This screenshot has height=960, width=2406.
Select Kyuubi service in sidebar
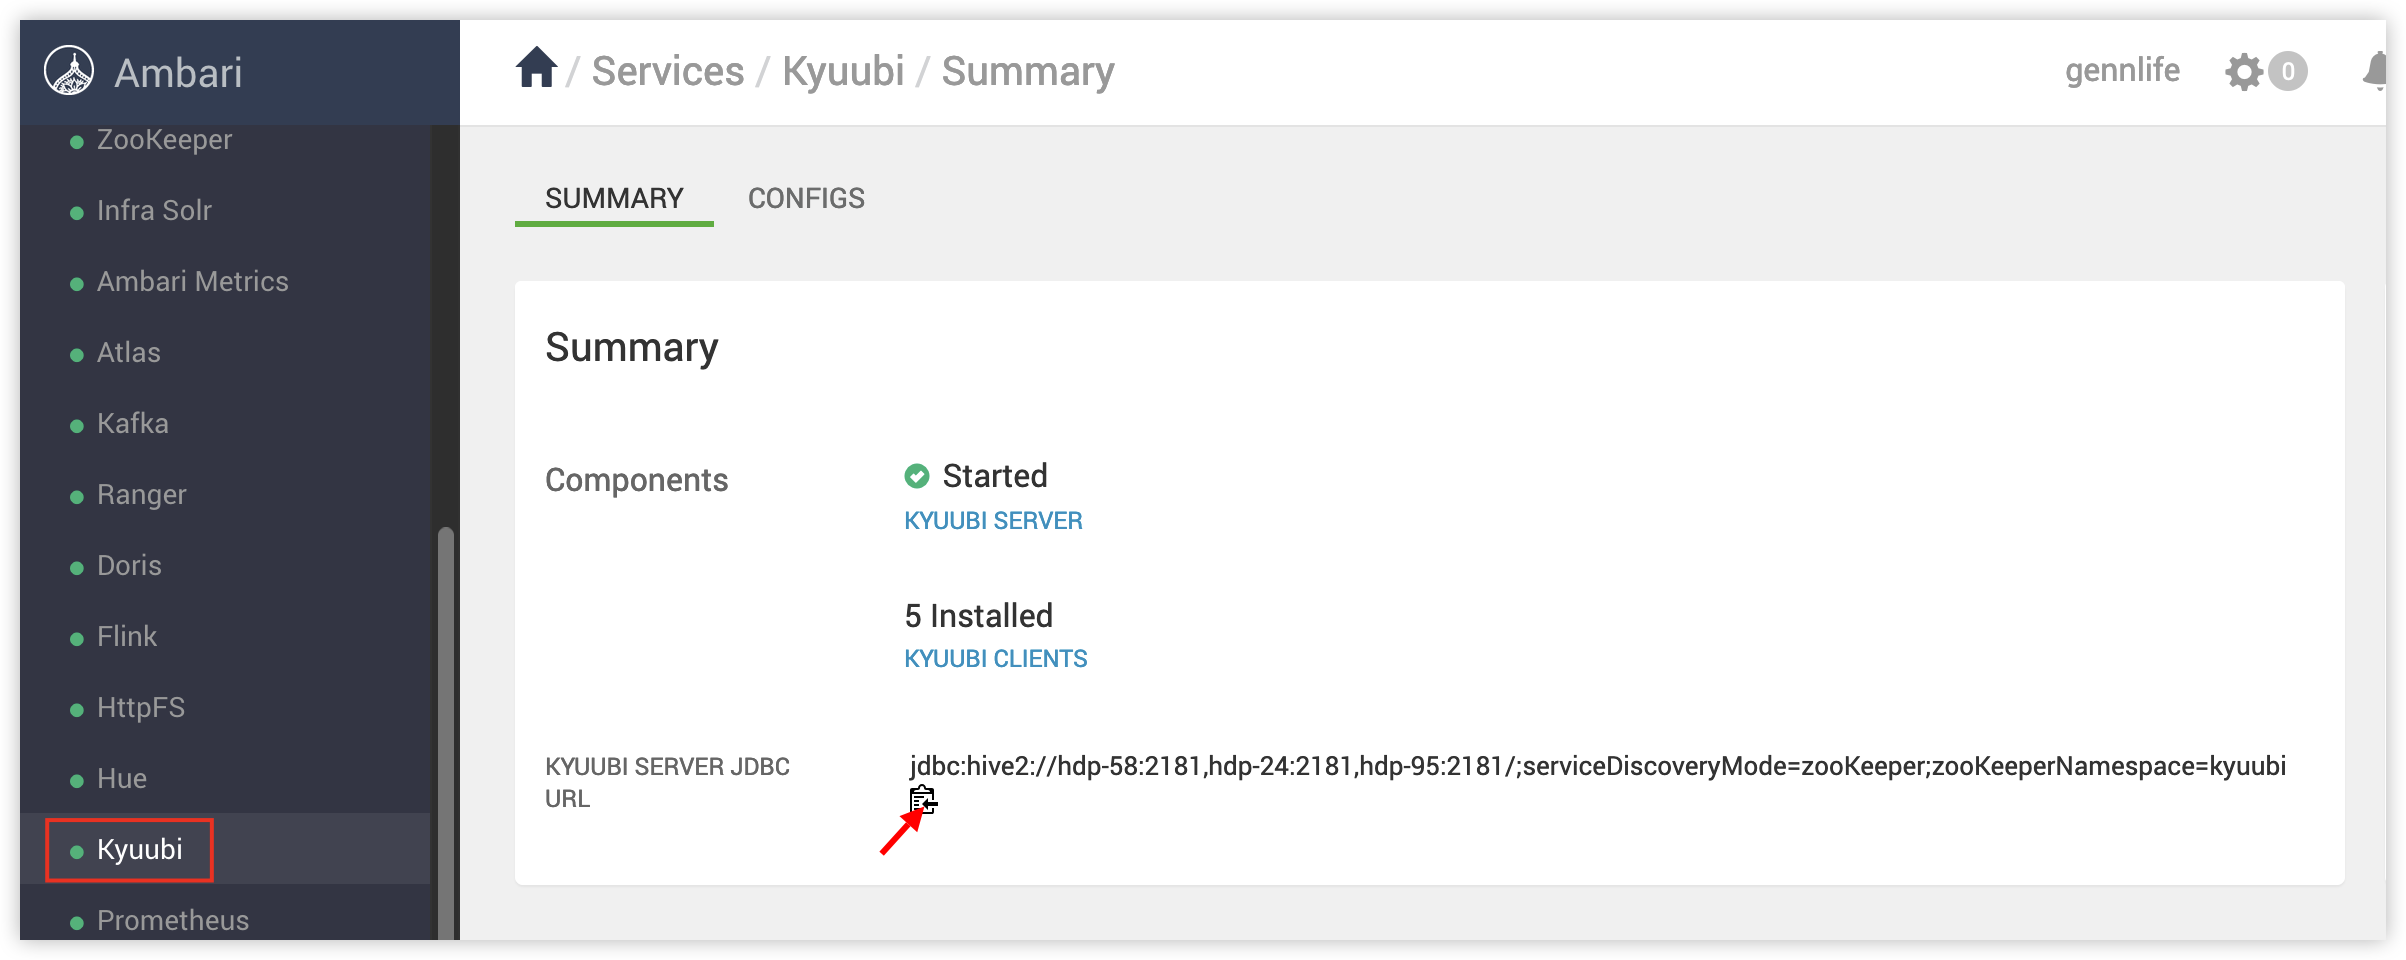pos(139,850)
